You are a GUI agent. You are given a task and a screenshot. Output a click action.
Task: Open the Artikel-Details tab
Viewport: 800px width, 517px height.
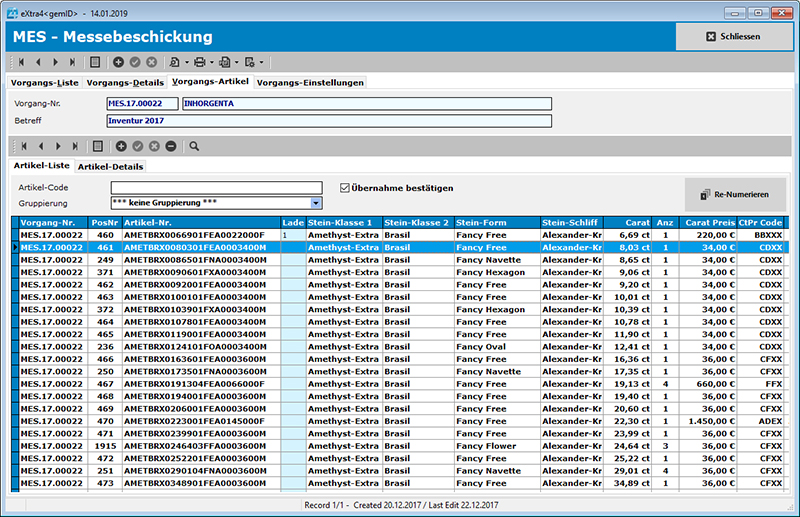coord(110,166)
